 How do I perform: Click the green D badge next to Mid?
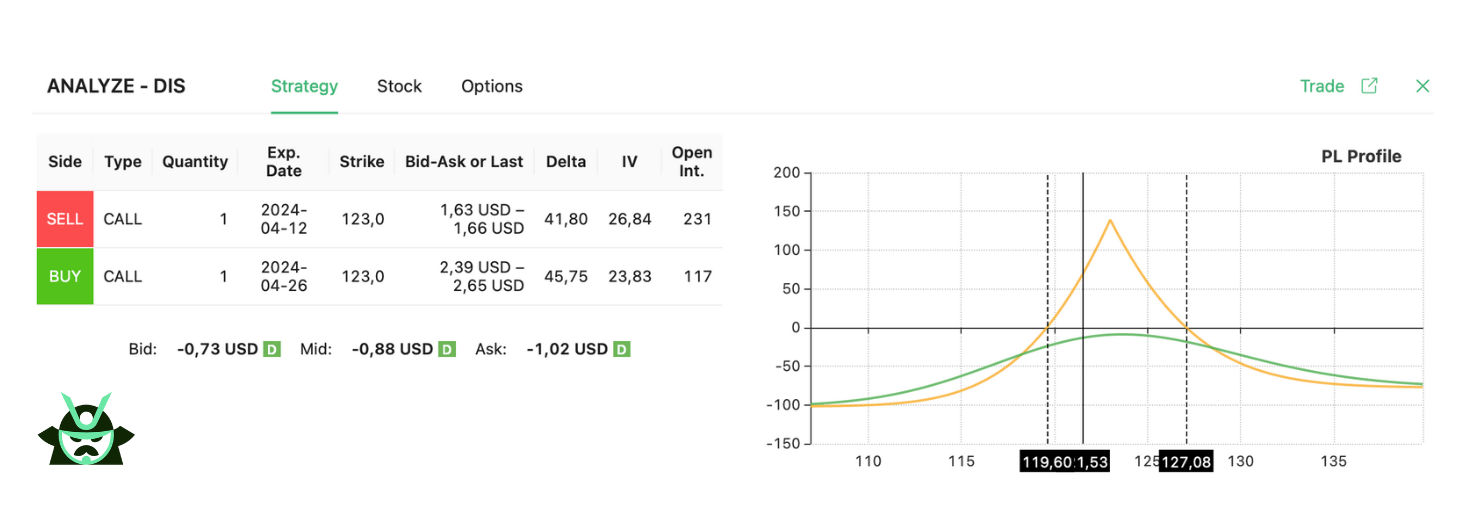pos(447,349)
